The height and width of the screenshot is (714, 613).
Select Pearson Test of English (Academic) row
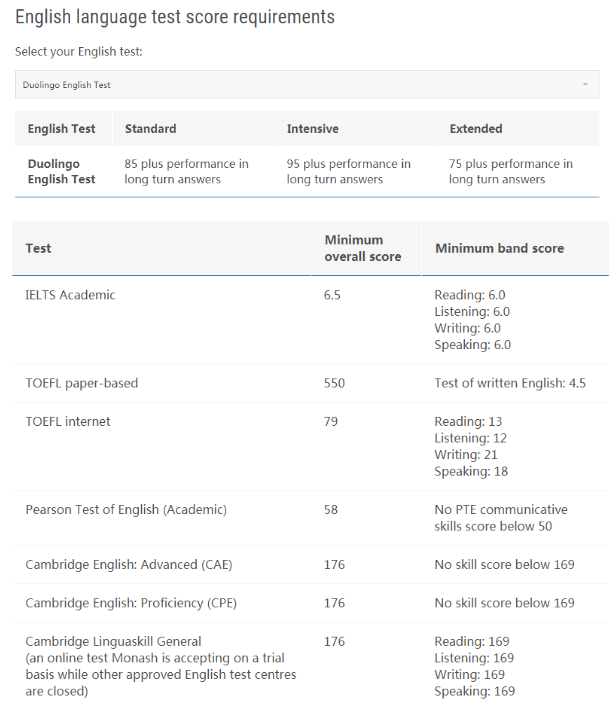tap(126, 510)
